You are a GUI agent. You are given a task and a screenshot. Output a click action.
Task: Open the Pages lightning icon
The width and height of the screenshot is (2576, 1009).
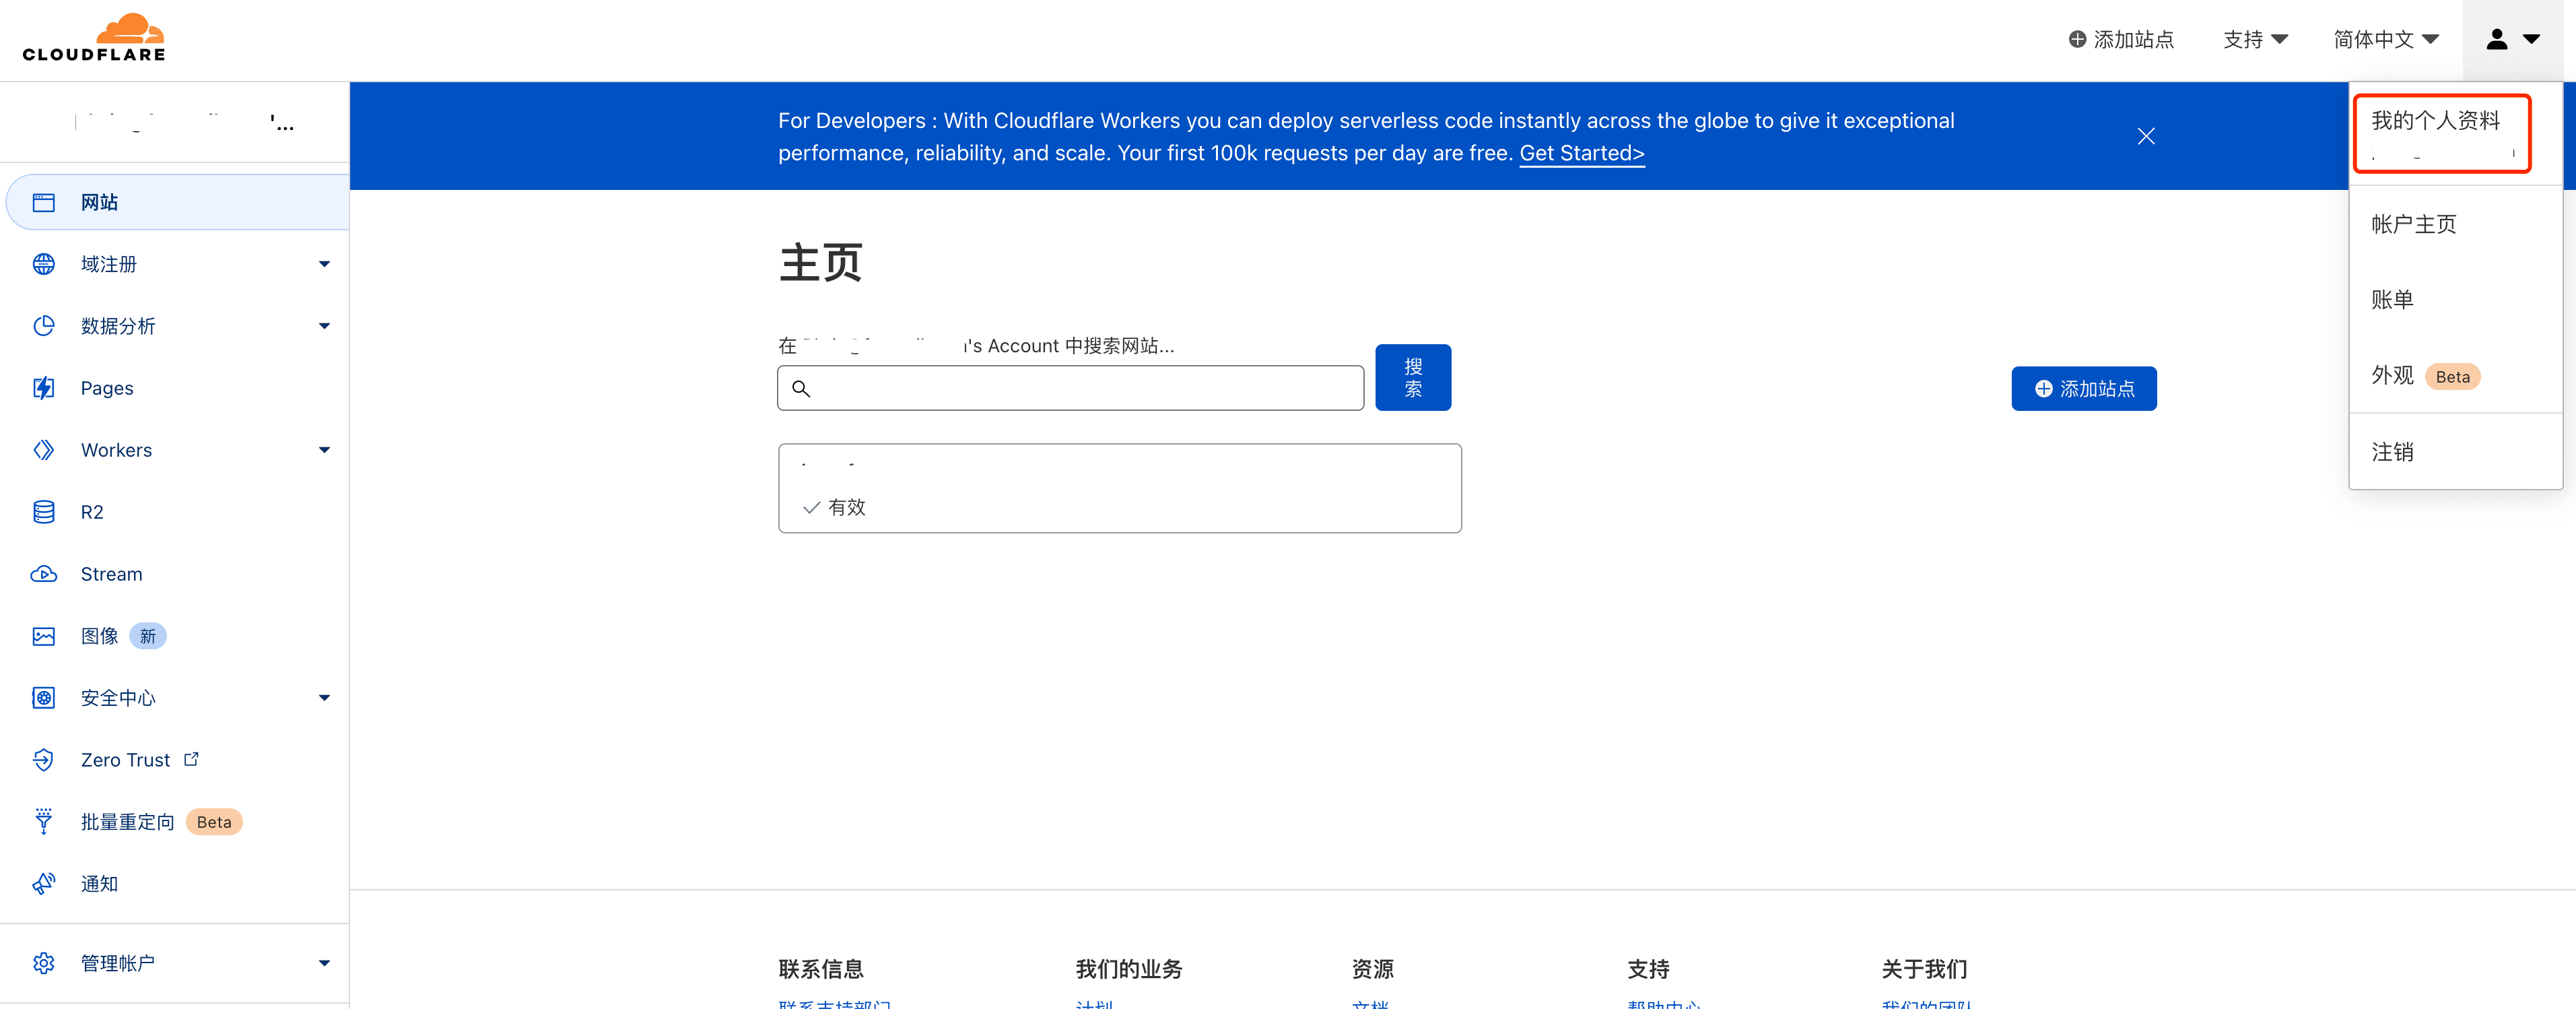point(43,388)
